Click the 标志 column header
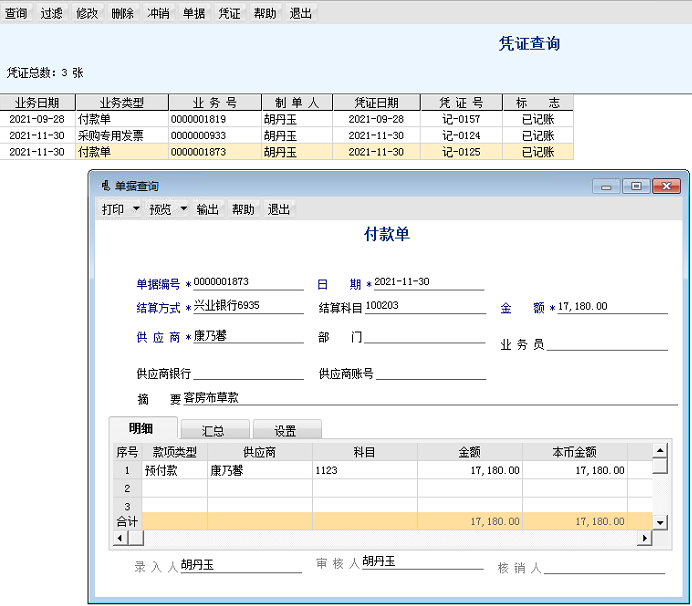692x606 pixels. click(x=538, y=102)
